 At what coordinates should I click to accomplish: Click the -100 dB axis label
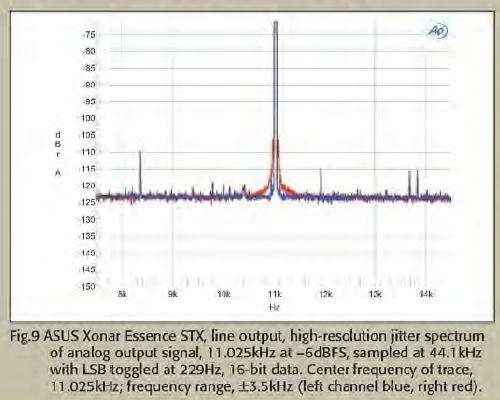(87, 118)
